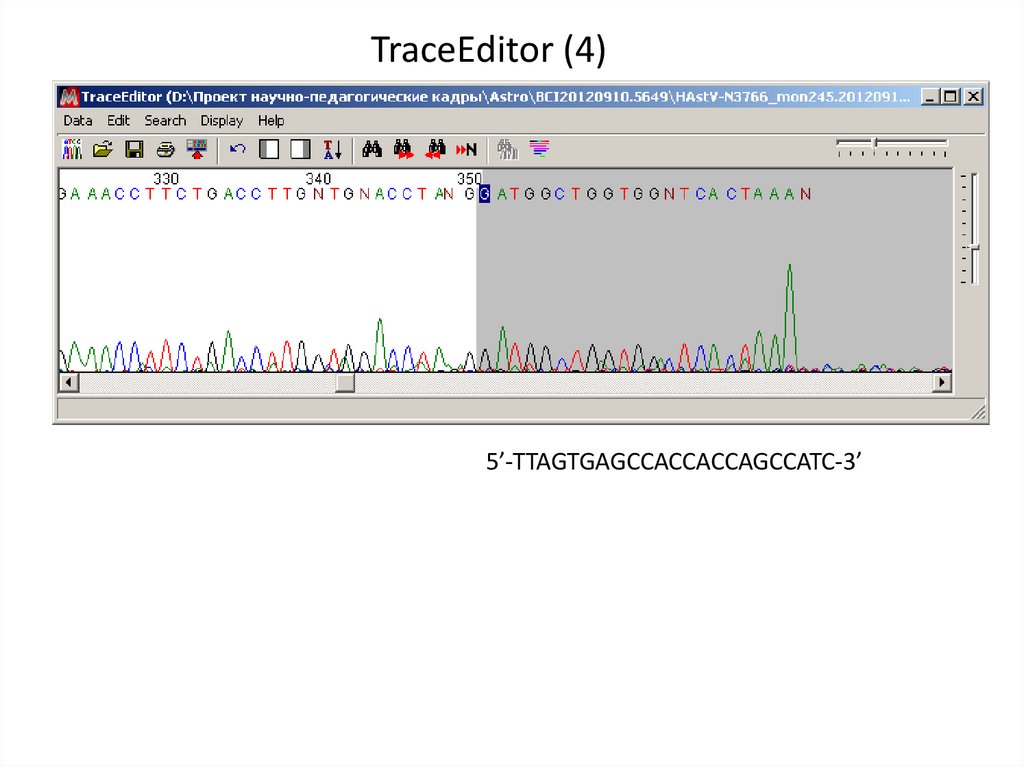
Task: Find next with binoculars forward arrows
Action: click(404, 150)
